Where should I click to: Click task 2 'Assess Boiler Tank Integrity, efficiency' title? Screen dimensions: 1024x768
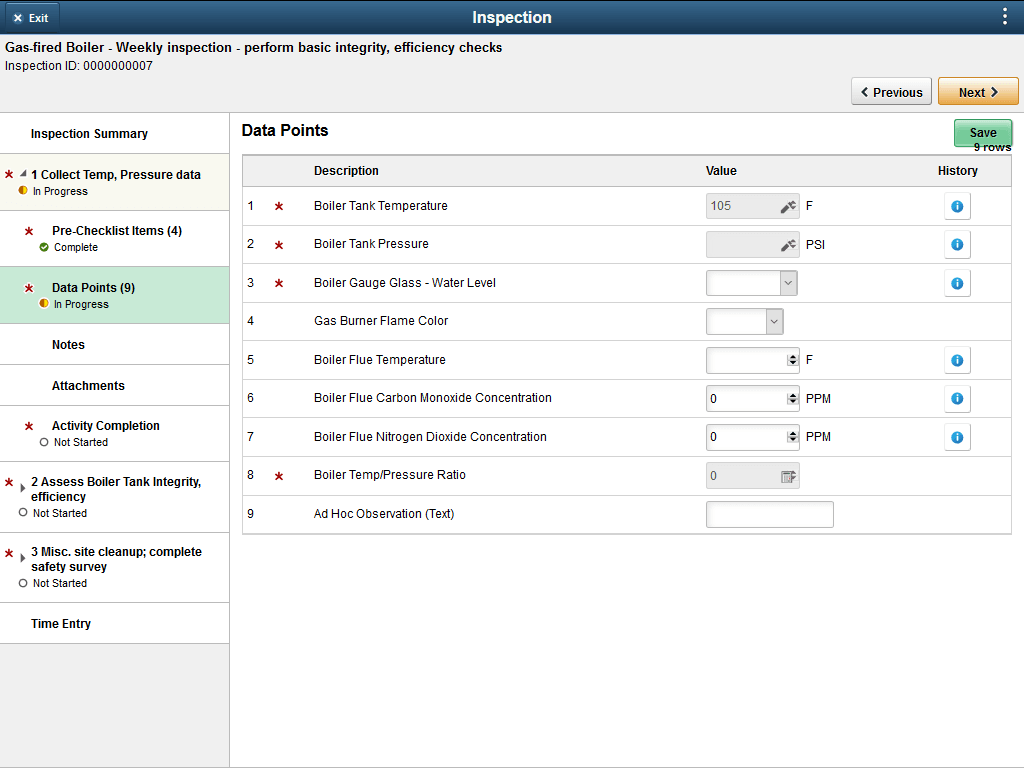(116, 489)
